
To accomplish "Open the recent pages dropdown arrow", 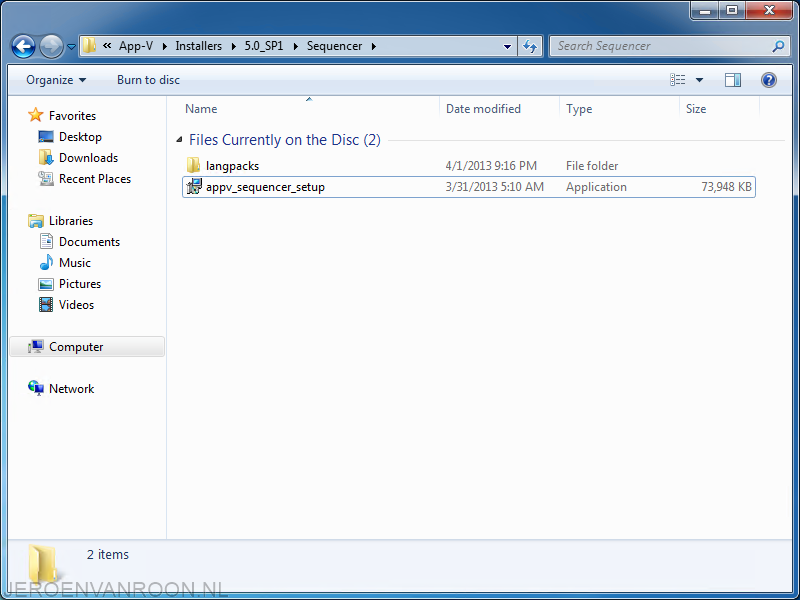I will (71, 47).
